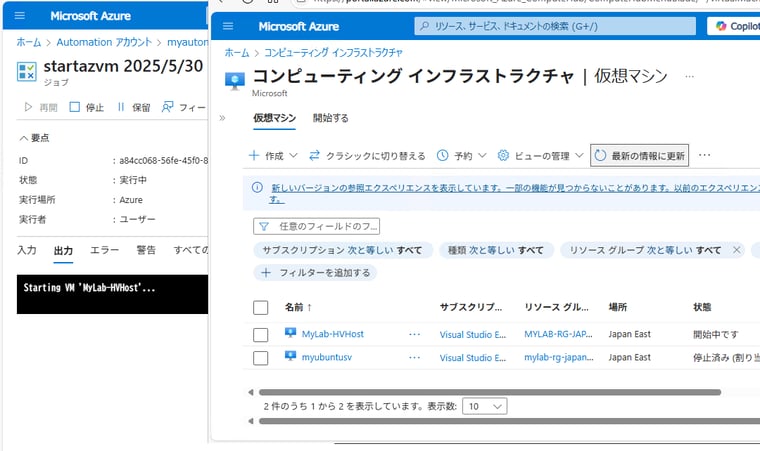Image resolution: width=760 pixels, height=451 pixels.
Task: Open toolbar overflow ellipsis menu
Action: point(704,155)
